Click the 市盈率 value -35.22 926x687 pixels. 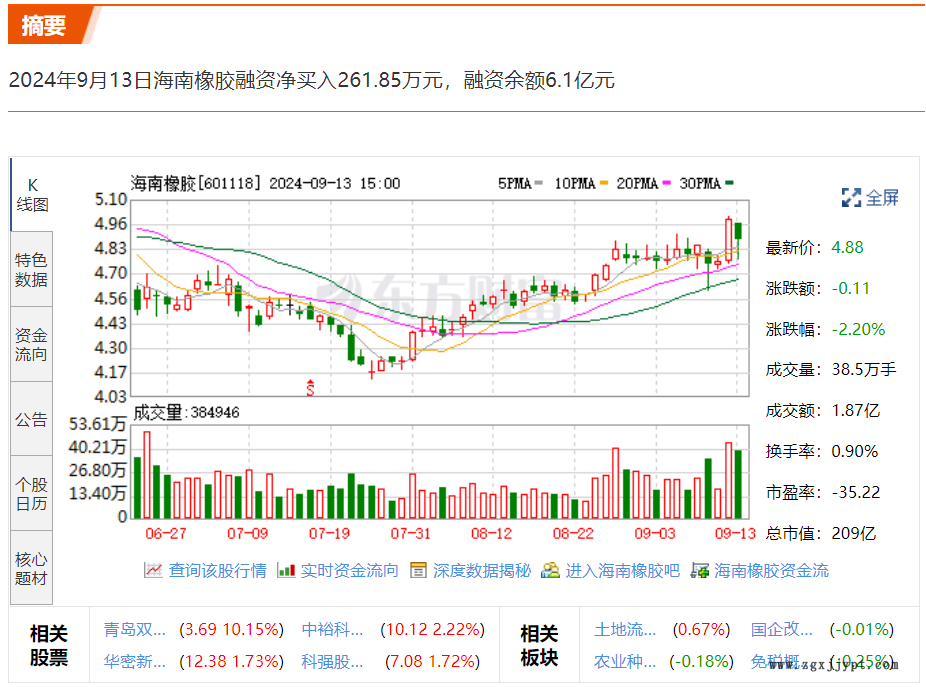click(856, 492)
